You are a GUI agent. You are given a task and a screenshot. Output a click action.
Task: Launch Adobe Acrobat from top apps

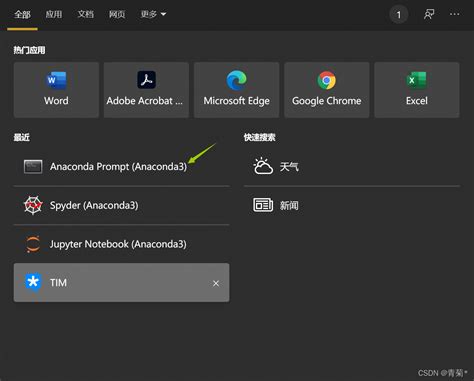point(146,90)
